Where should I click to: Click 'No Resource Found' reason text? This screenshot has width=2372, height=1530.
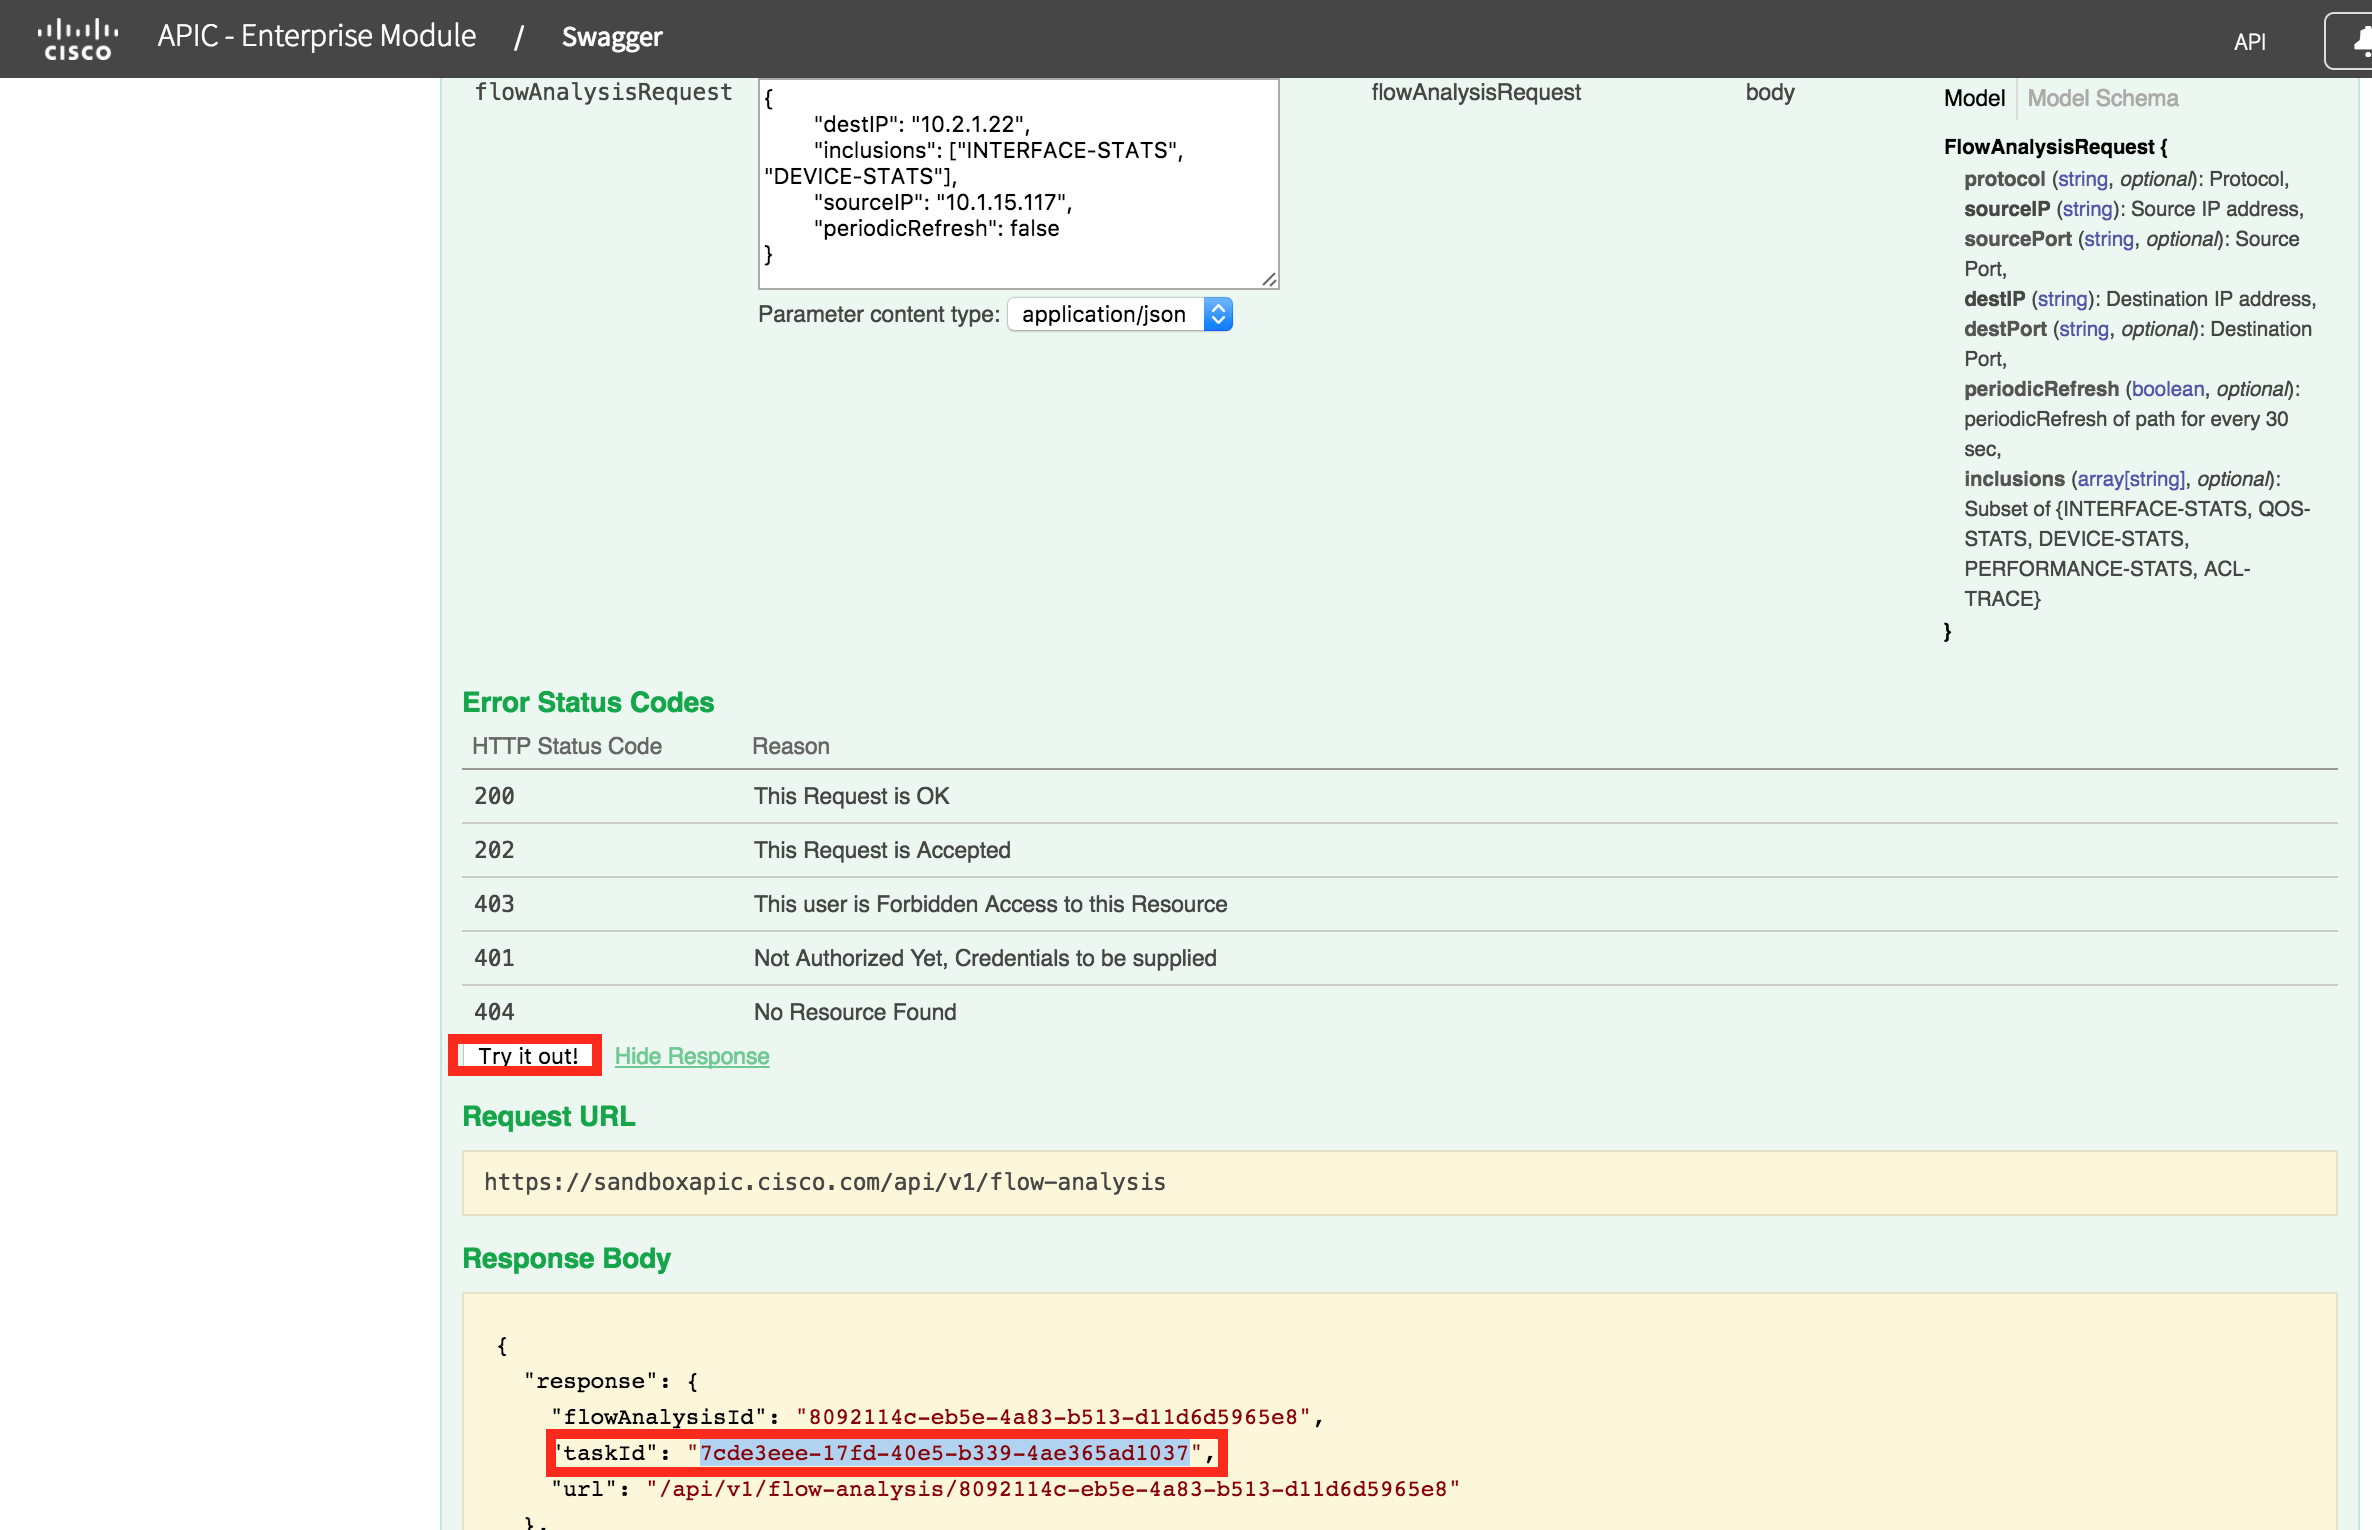(855, 1012)
